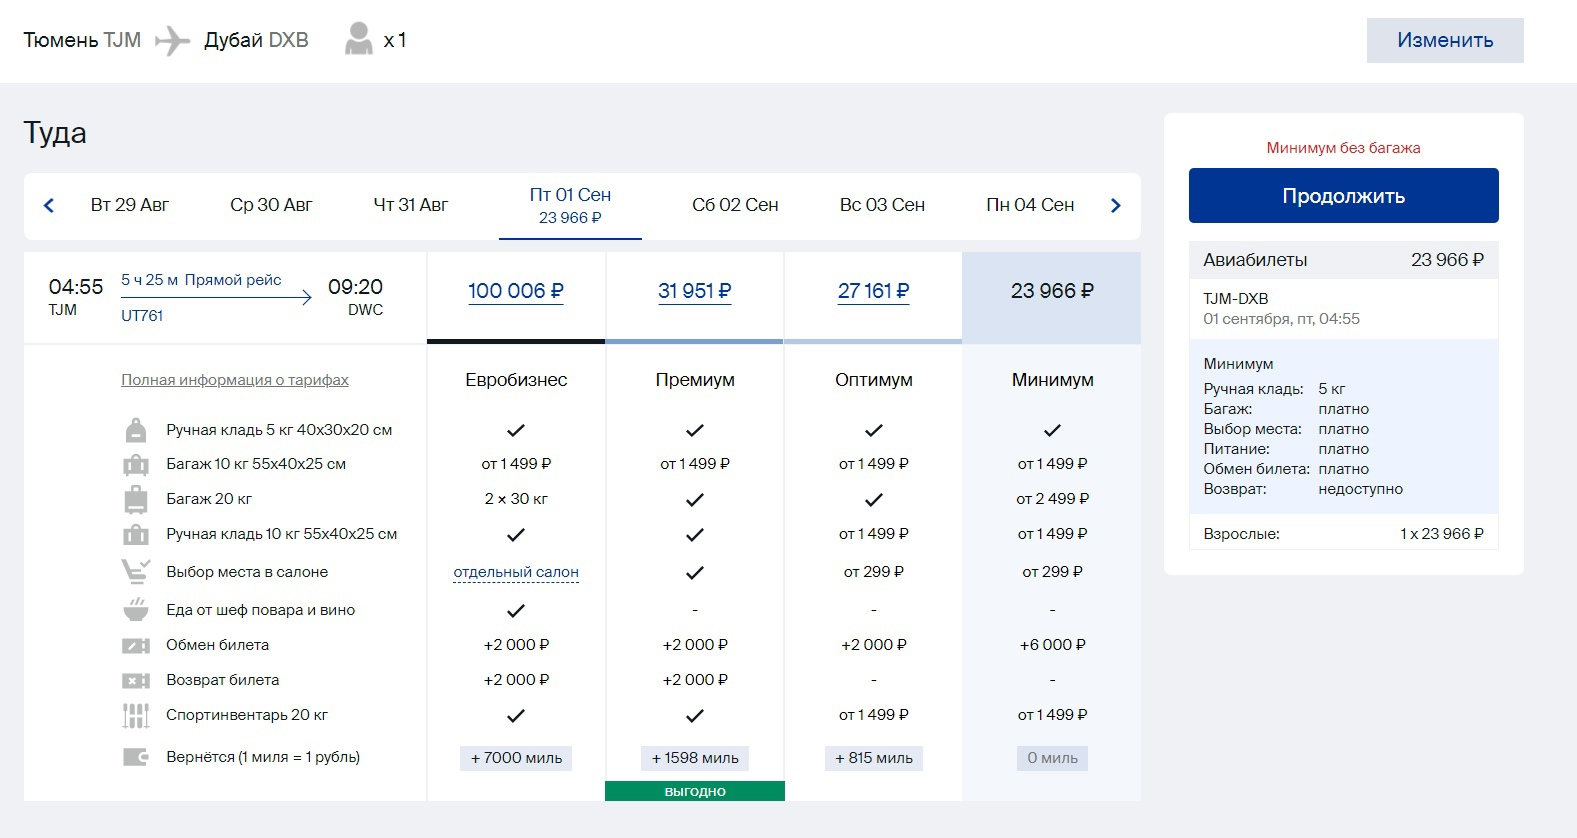Click the Ручная кладь 10 кг bag icon
1577x838 pixels.
click(136, 534)
